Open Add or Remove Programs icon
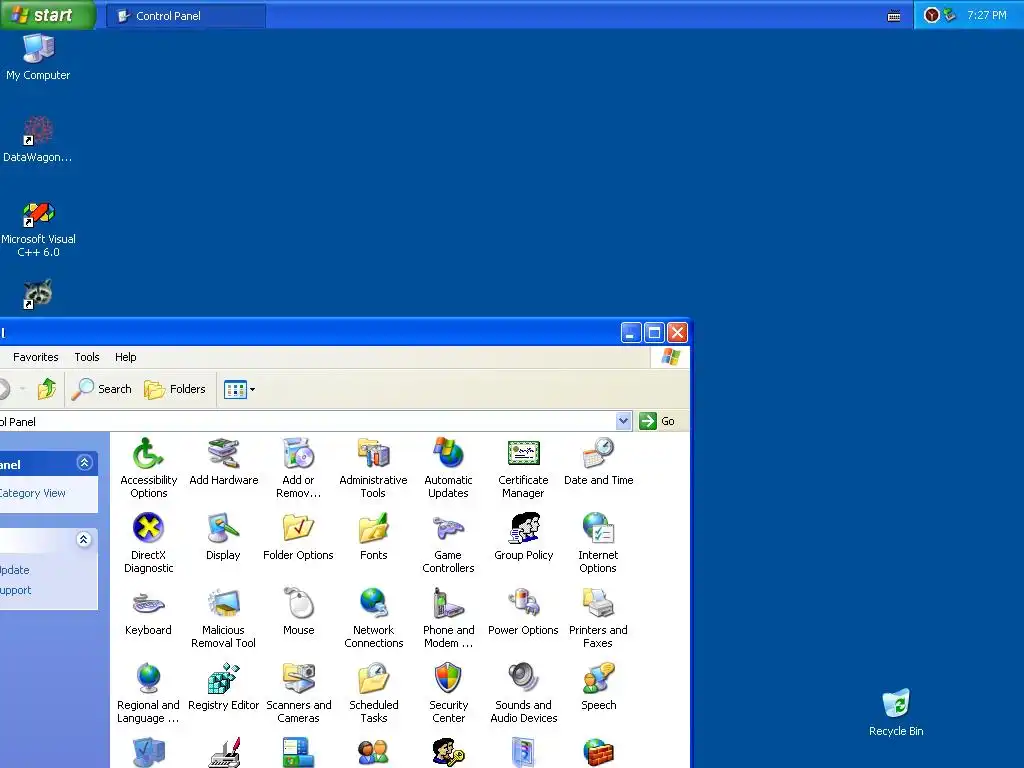 [298, 468]
